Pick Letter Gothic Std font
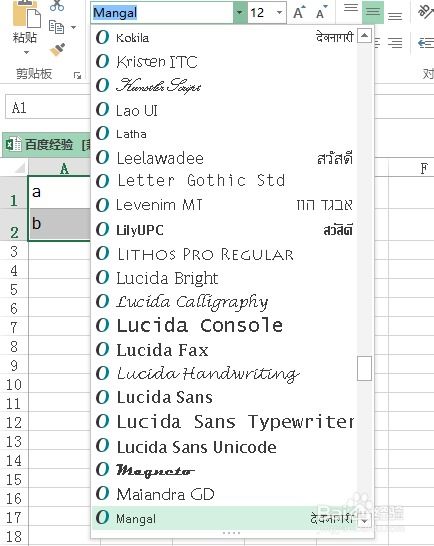Screen dimensions: 434x546 tap(224, 181)
